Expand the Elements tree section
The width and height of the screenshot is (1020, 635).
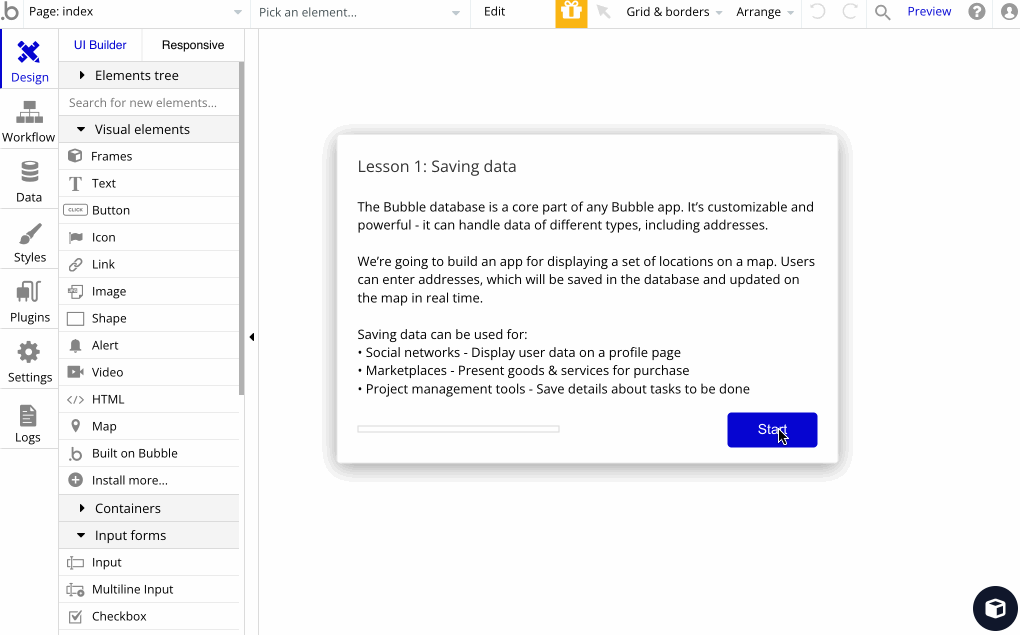(149, 75)
